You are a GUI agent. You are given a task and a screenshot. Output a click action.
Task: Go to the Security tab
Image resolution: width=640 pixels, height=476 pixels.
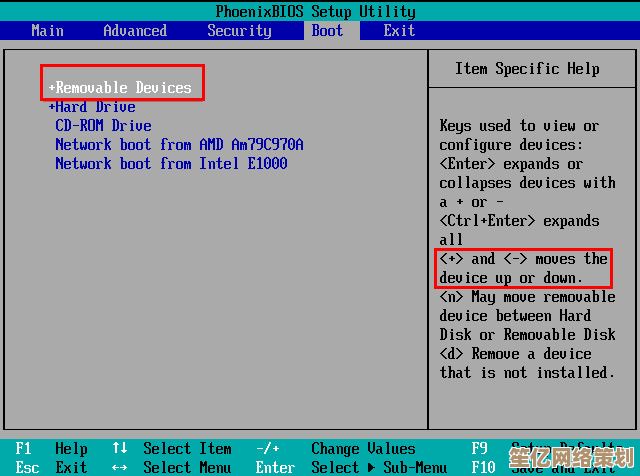pyautogui.click(x=239, y=30)
